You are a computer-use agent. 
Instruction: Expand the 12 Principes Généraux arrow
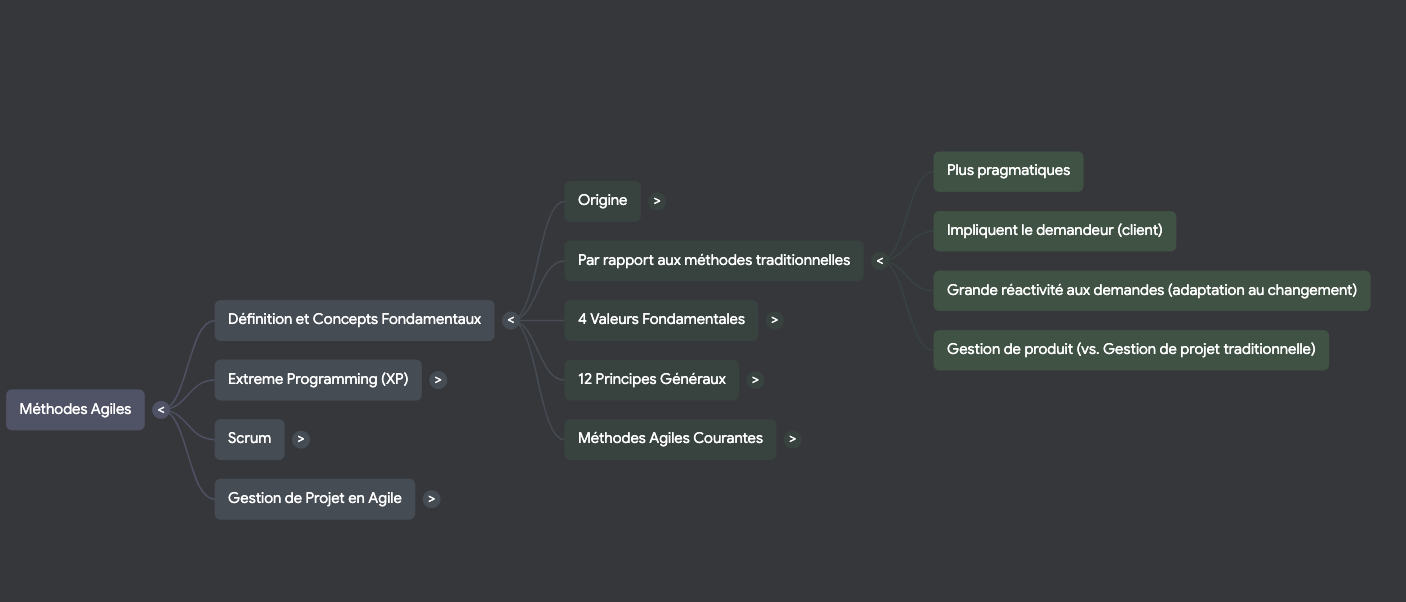(755, 380)
